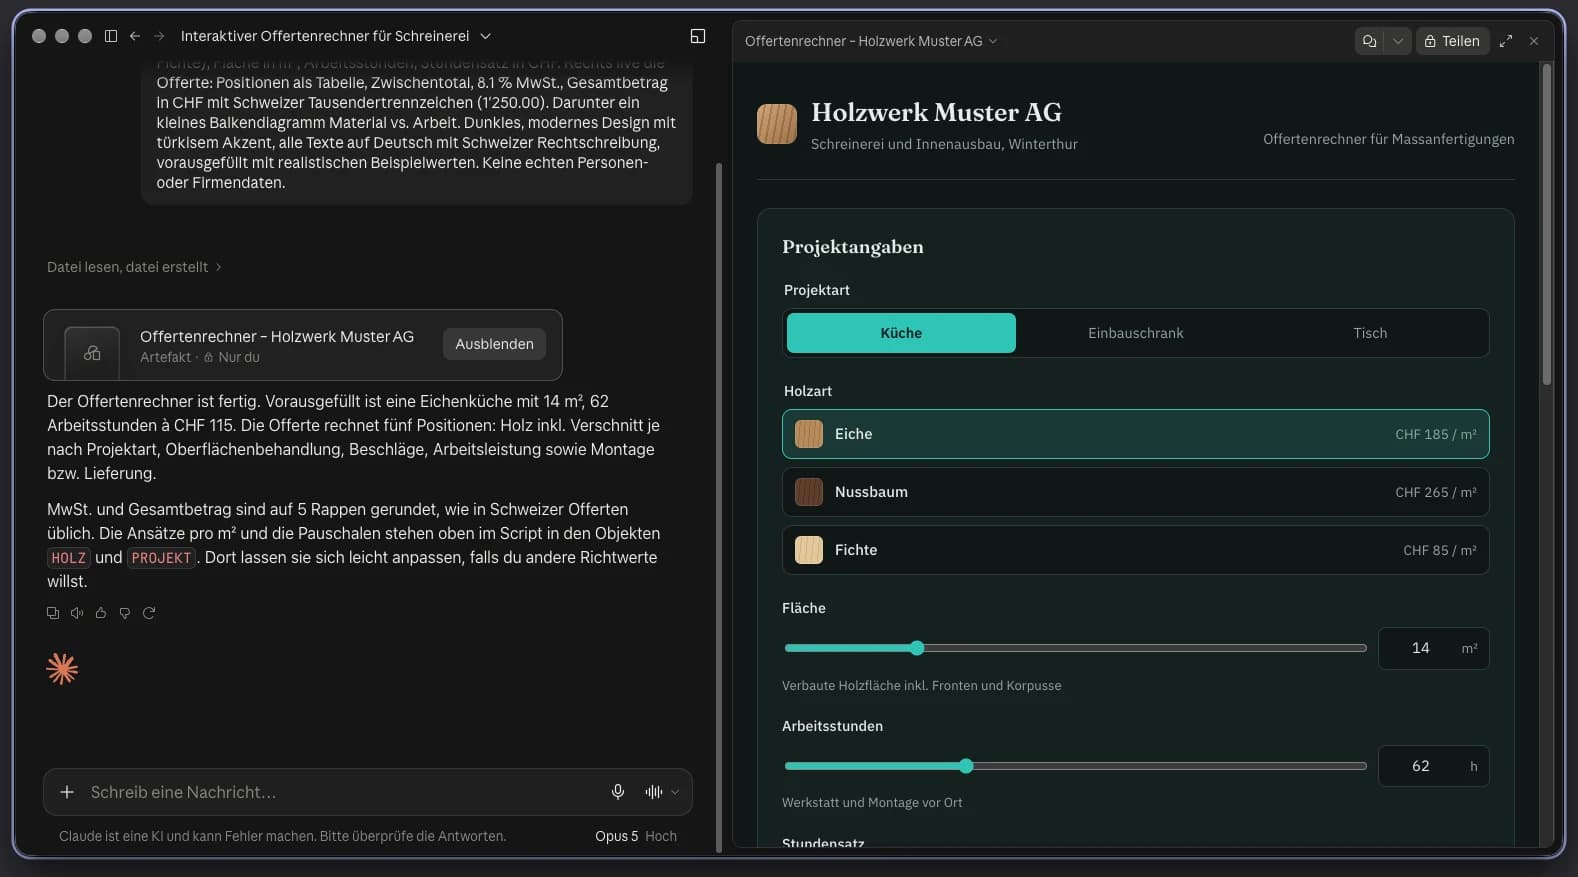Click the Fläche slider handle
The height and width of the screenshot is (877, 1578).
point(917,648)
